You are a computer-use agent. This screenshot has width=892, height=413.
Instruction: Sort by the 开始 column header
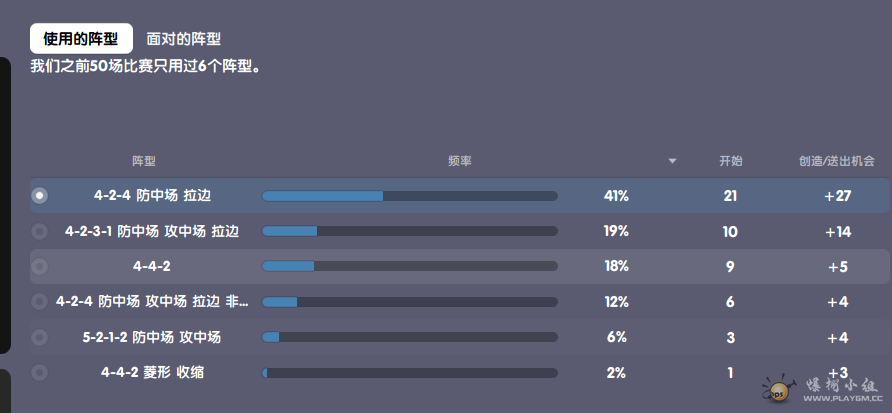tap(730, 161)
